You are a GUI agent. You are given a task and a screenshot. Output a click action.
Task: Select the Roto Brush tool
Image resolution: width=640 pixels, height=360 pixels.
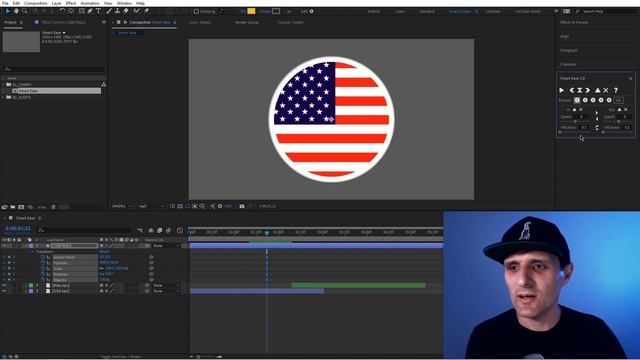[137, 11]
